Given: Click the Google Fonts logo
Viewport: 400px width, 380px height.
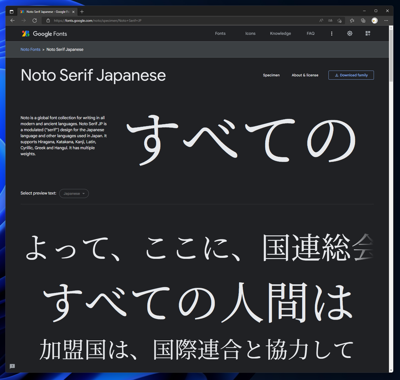Looking at the screenshot, I should 44,34.
